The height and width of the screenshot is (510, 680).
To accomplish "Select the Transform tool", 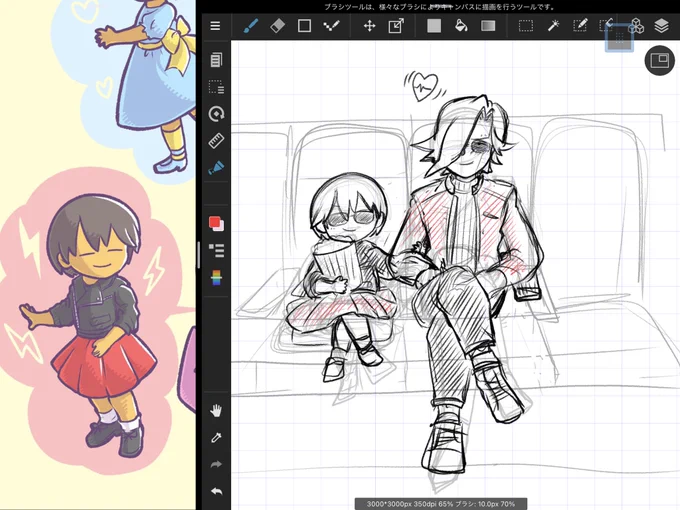I will 396,26.
